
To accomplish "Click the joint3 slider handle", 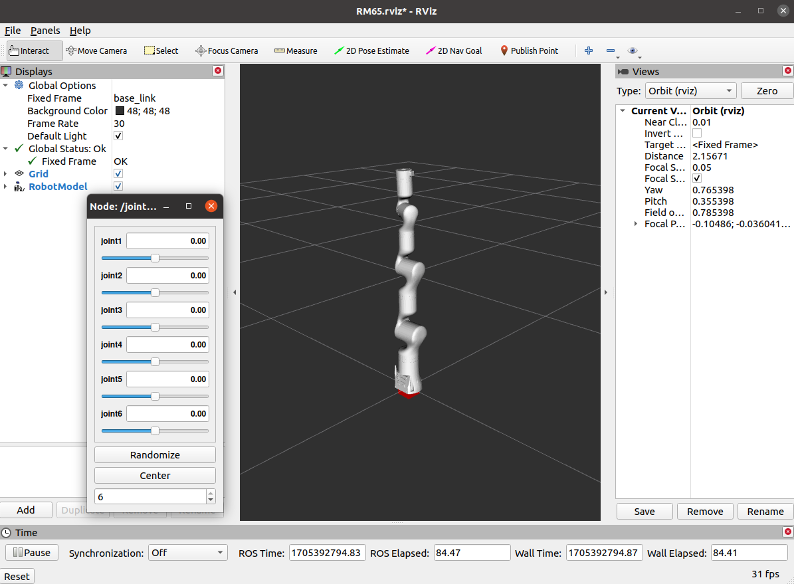I will (x=155, y=327).
